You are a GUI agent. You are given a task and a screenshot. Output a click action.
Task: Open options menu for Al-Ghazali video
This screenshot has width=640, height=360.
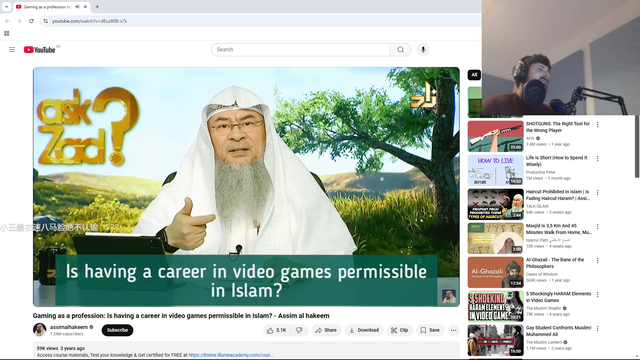pyautogui.click(x=598, y=260)
